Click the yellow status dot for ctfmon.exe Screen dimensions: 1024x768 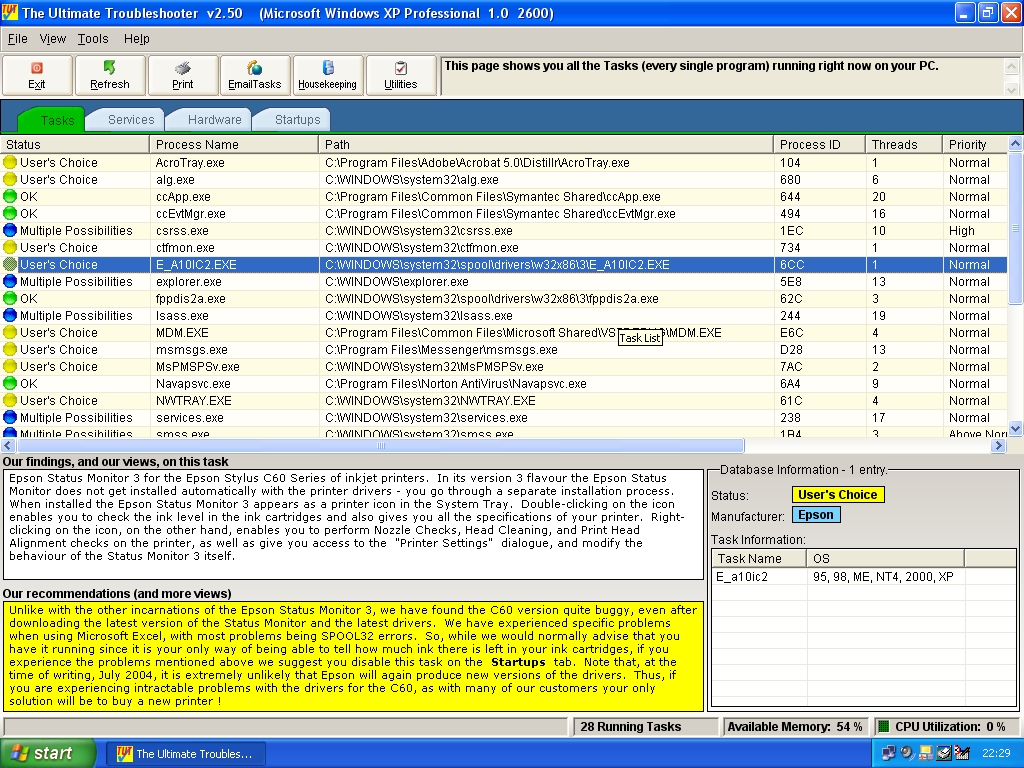coord(10,248)
